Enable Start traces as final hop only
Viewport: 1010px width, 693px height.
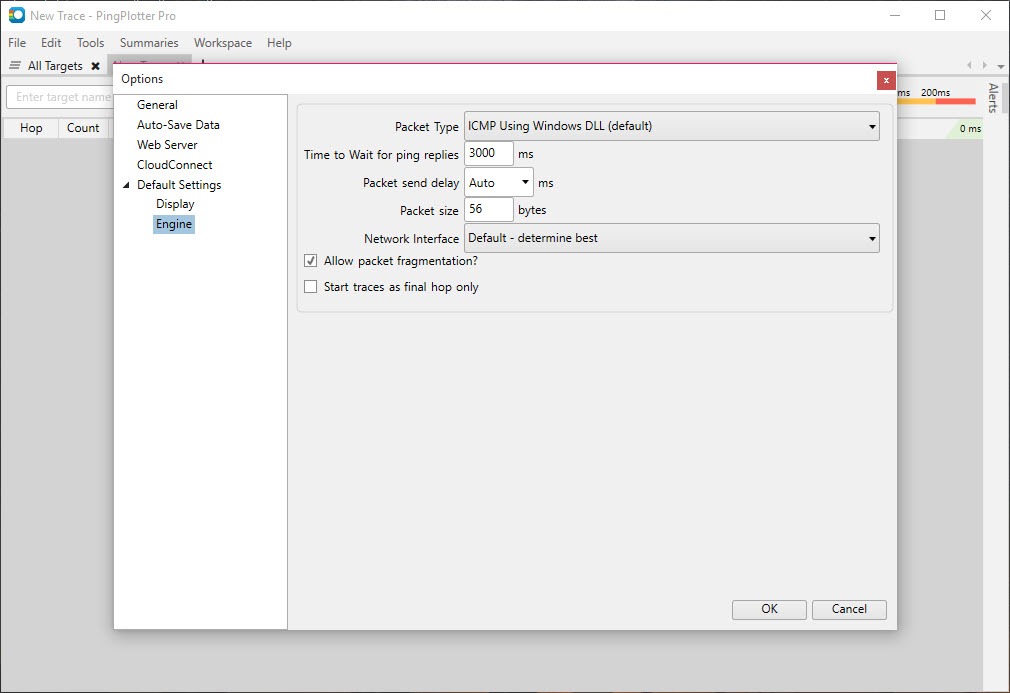pyautogui.click(x=310, y=287)
